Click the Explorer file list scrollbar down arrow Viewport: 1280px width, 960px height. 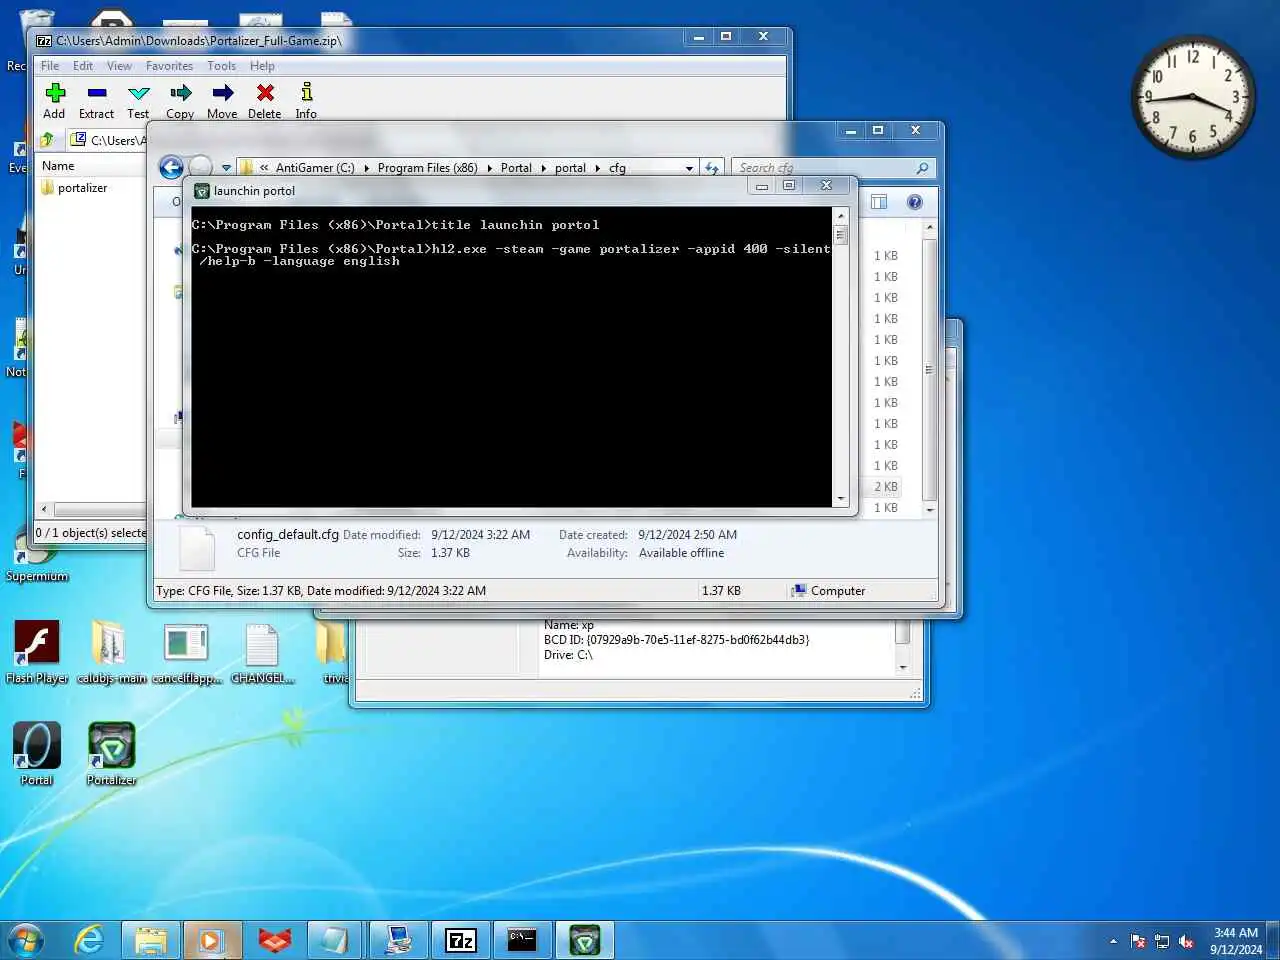pyautogui.click(x=930, y=509)
